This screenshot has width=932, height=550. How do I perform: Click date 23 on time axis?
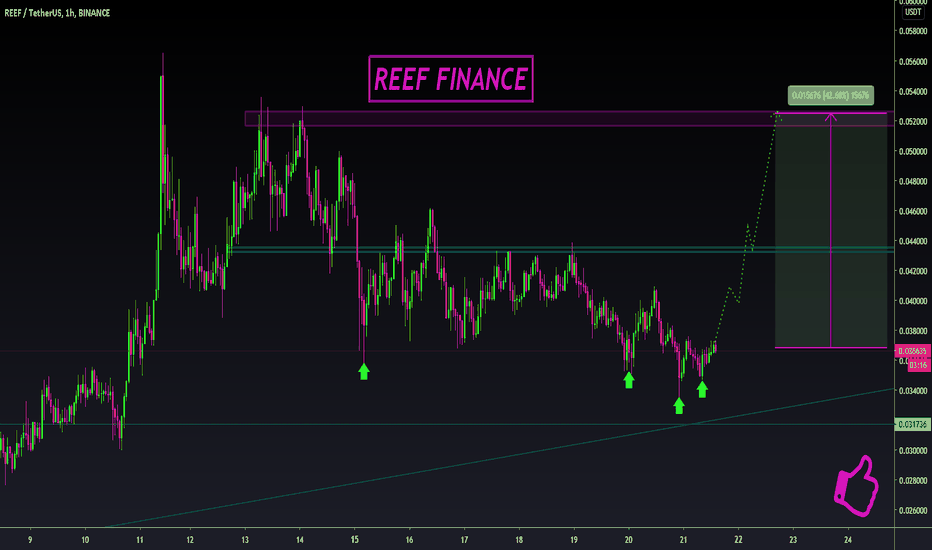(793, 540)
